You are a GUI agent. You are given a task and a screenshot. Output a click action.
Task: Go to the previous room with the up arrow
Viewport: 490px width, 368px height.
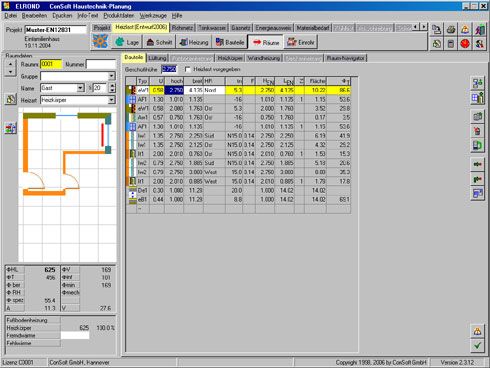pos(11,64)
